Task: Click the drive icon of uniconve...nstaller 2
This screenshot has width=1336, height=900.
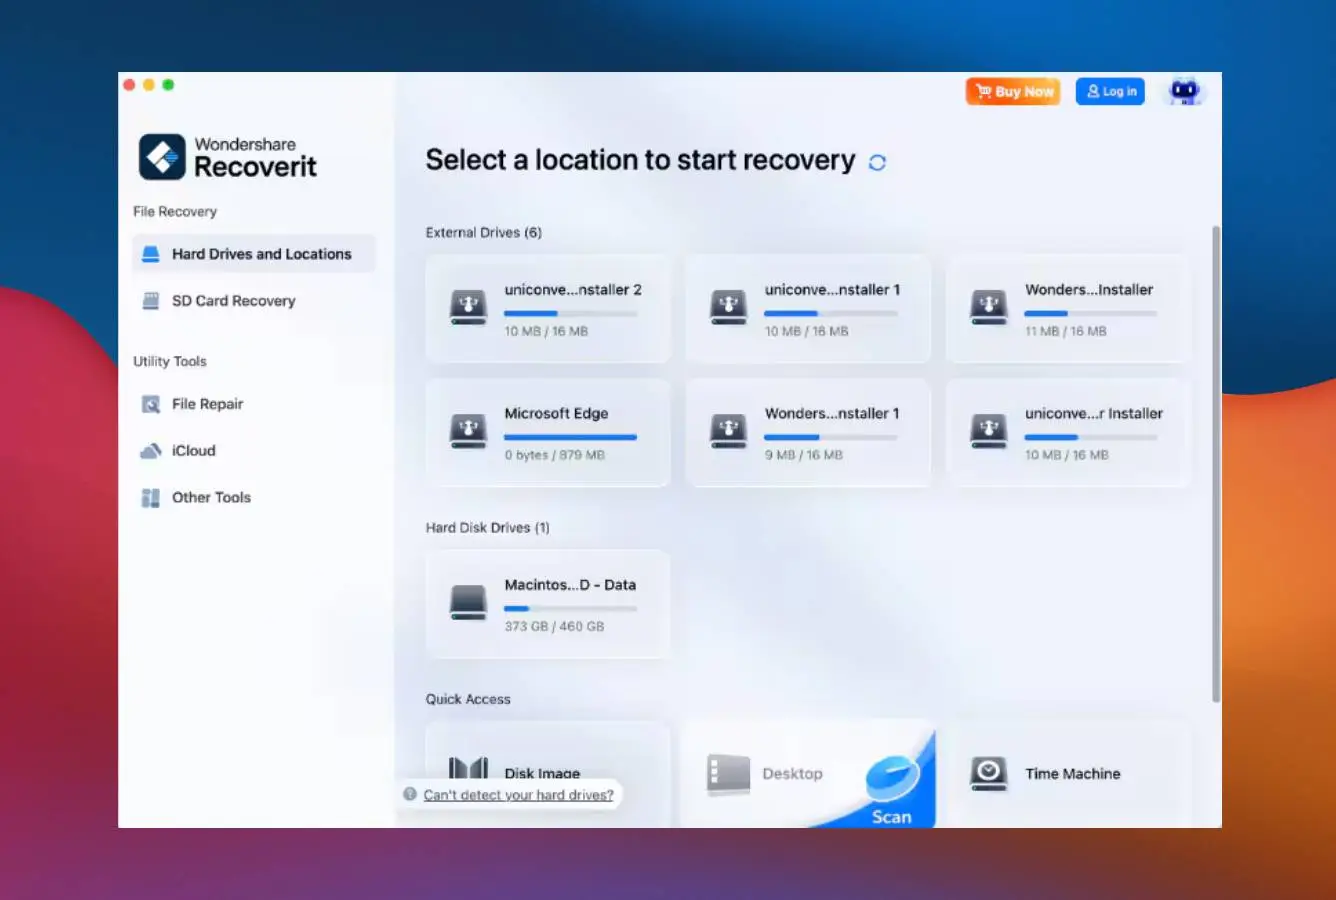Action: click(468, 307)
